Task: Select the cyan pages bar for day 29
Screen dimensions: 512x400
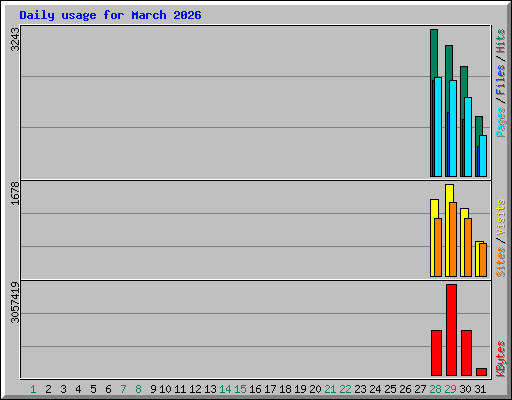Action: tap(453, 129)
